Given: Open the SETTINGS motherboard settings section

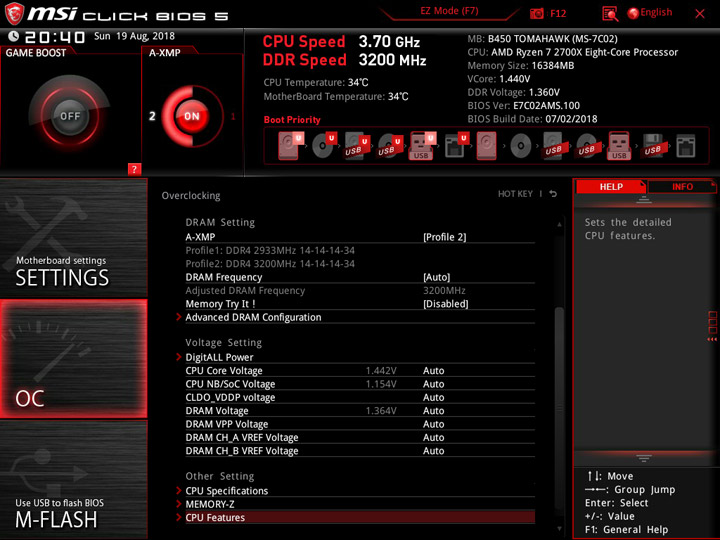Looking at the screenshot, I should 73,238.
